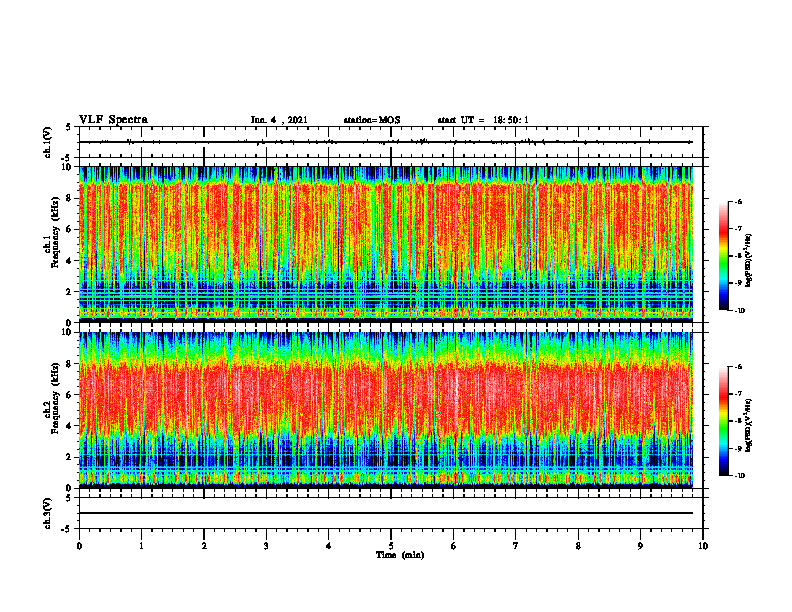This screenshot has width=792, height=612.
Task: Click the ch.1 frequency tick label "8"
Action: tap(70, 198)
